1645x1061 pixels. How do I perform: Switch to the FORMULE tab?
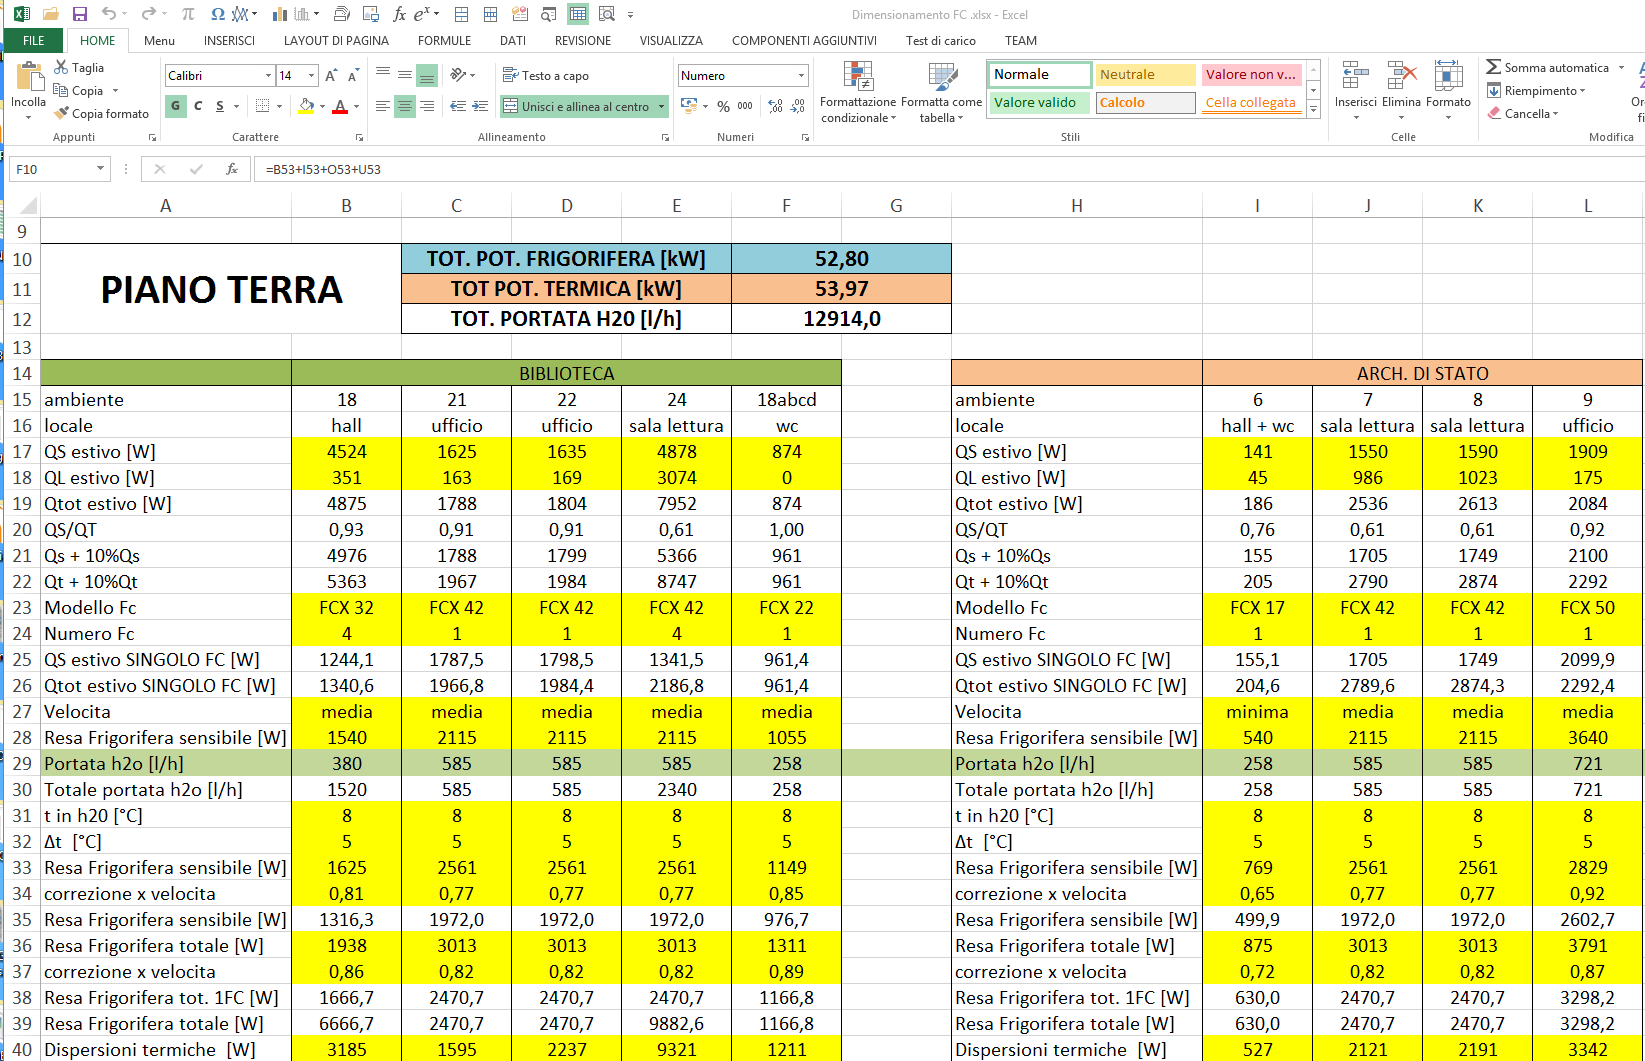[x=445, y=40]
